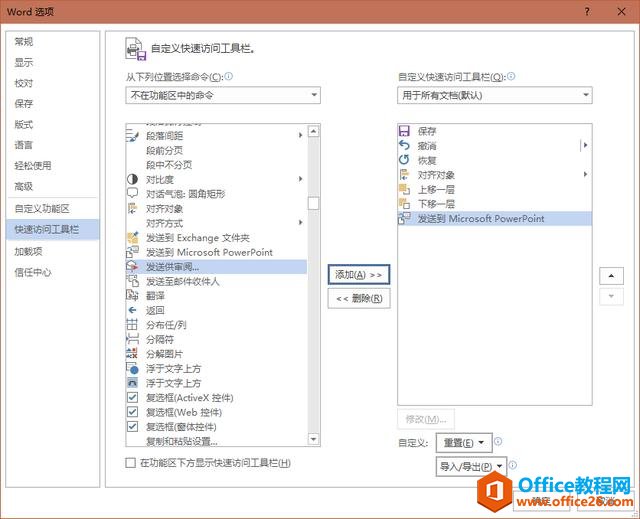Click the 保存 save icon in toolbar list

404,131
